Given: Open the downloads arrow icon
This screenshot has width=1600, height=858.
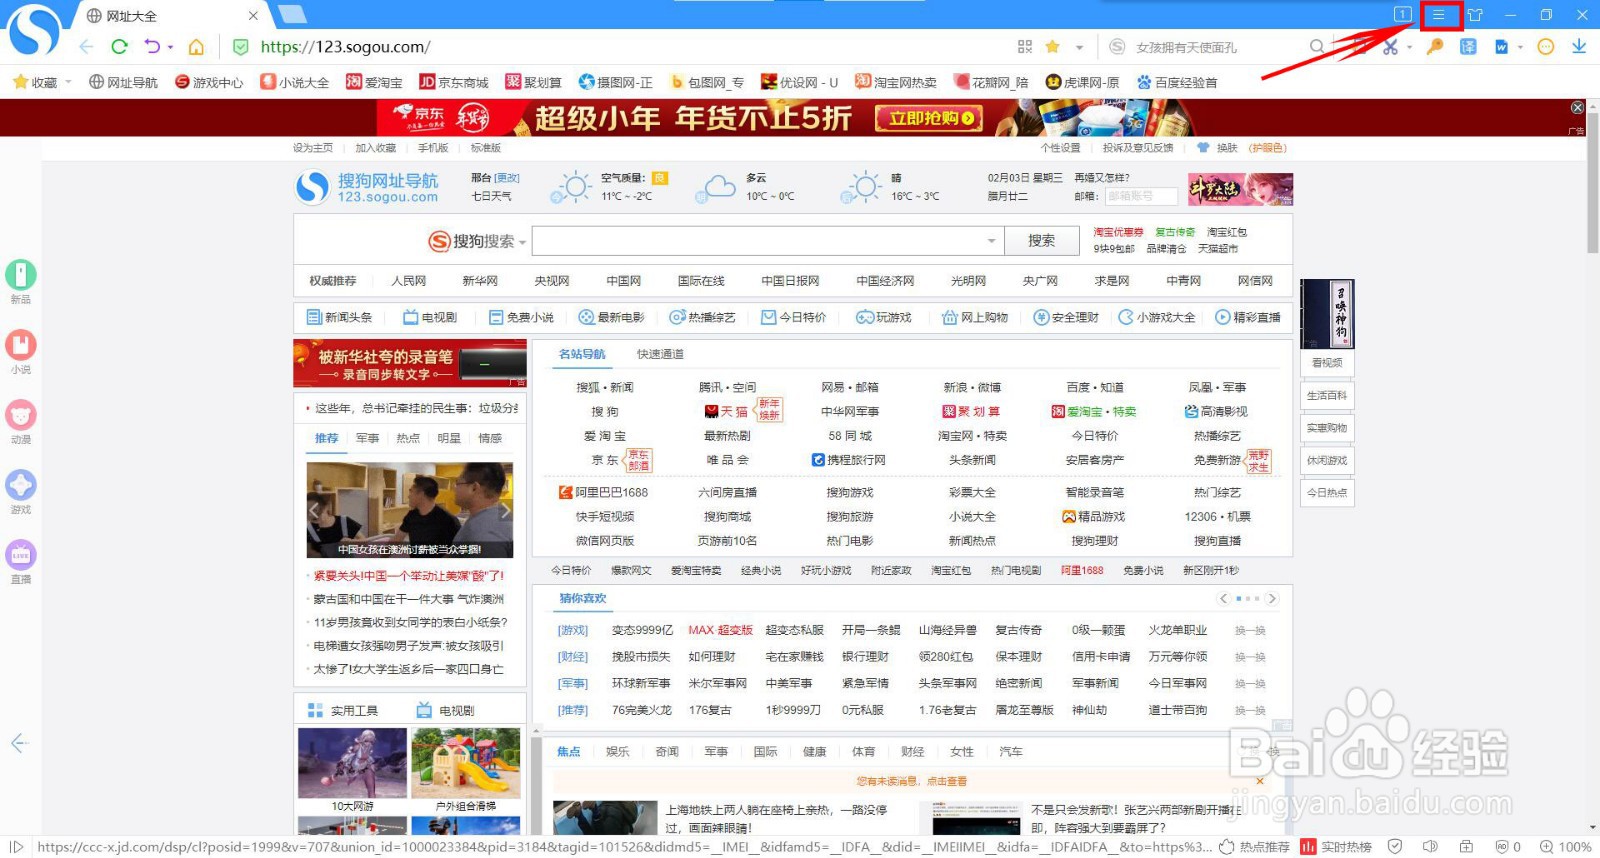Looking at the screenshot, I should click(1579, 47).
